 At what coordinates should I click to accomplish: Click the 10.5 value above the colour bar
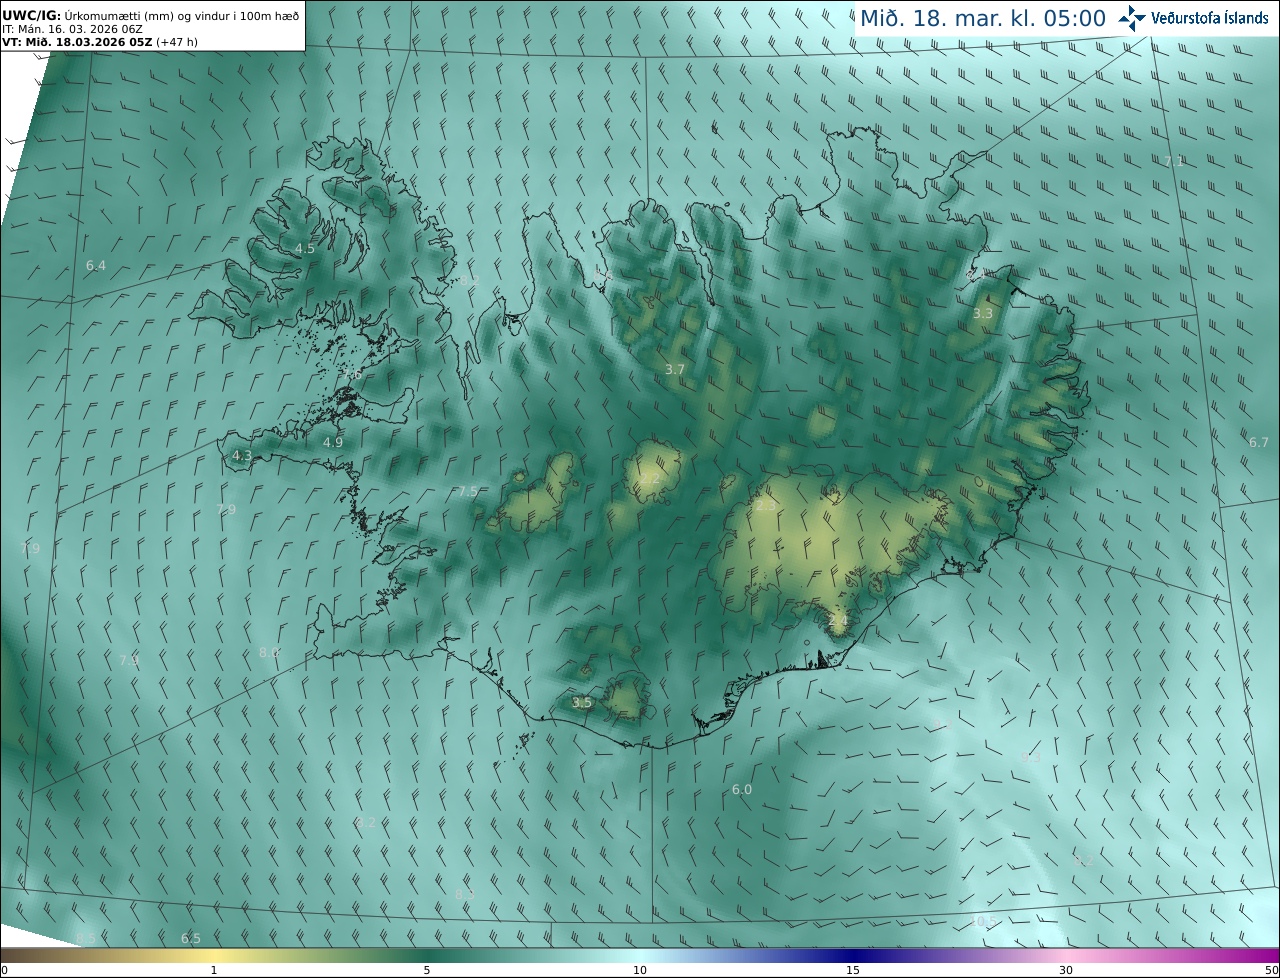click(984, 921)
